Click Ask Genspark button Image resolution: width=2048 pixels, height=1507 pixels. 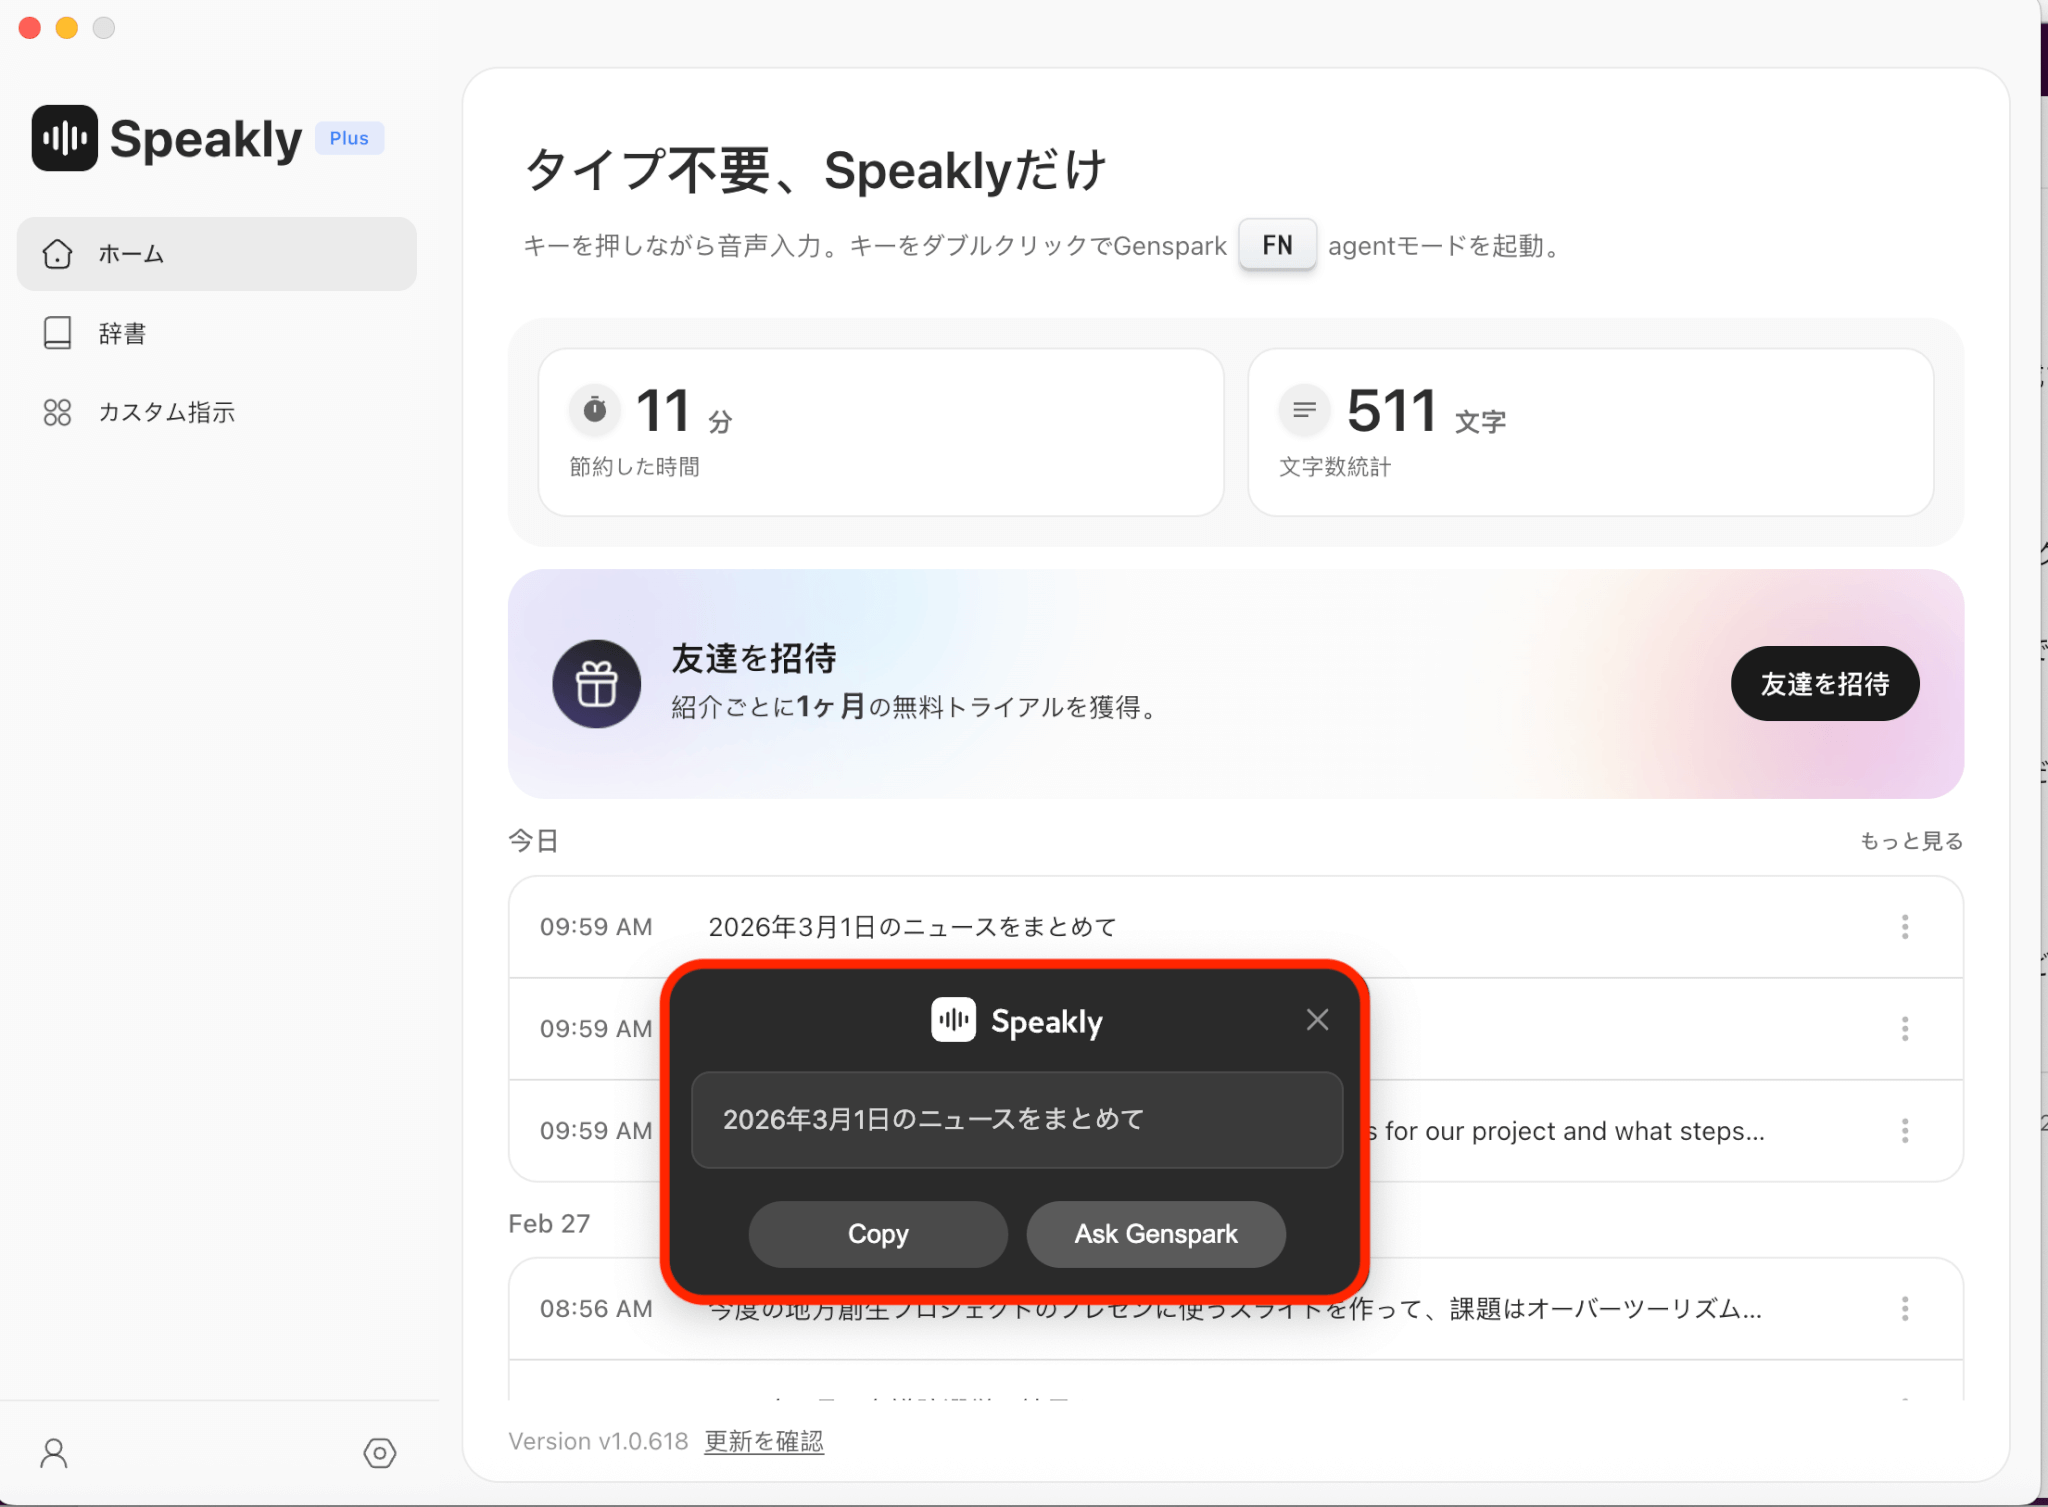tap(1155, 1234)
